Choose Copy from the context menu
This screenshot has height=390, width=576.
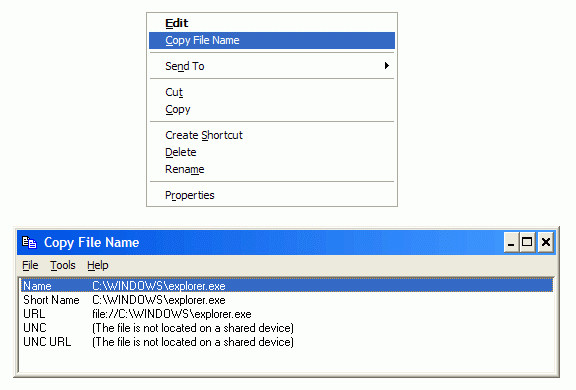click(x=272, y=109)
